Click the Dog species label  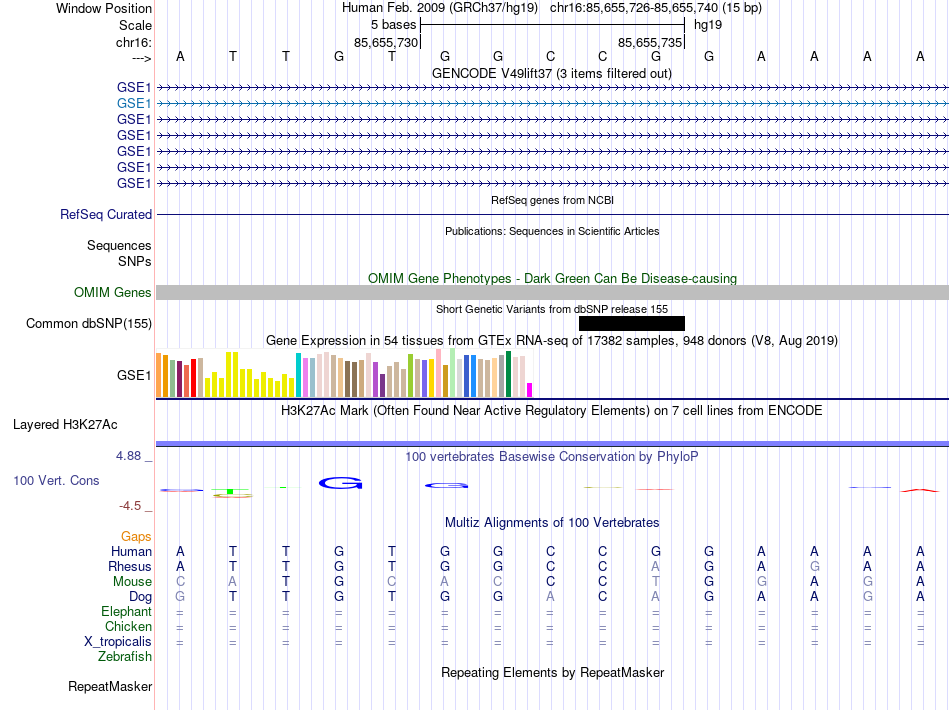click(x=140, y=597)
